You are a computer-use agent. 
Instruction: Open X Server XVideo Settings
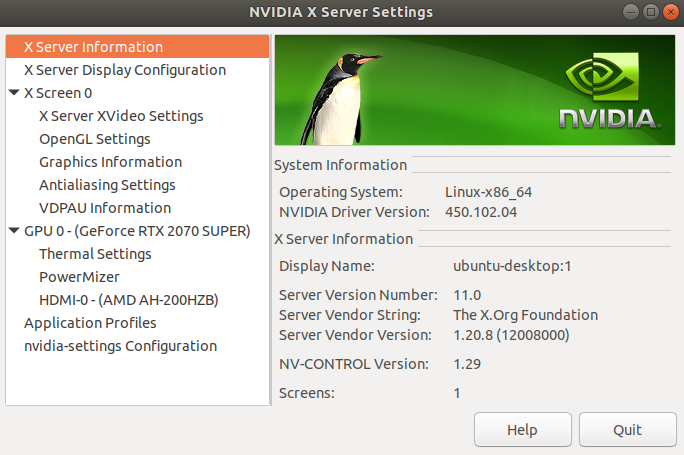click(x=121, y=116)
